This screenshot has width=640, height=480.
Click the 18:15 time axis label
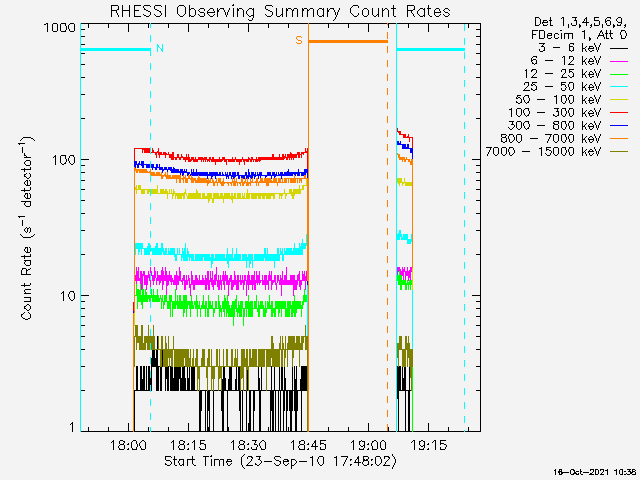click(x=188, y=445)
